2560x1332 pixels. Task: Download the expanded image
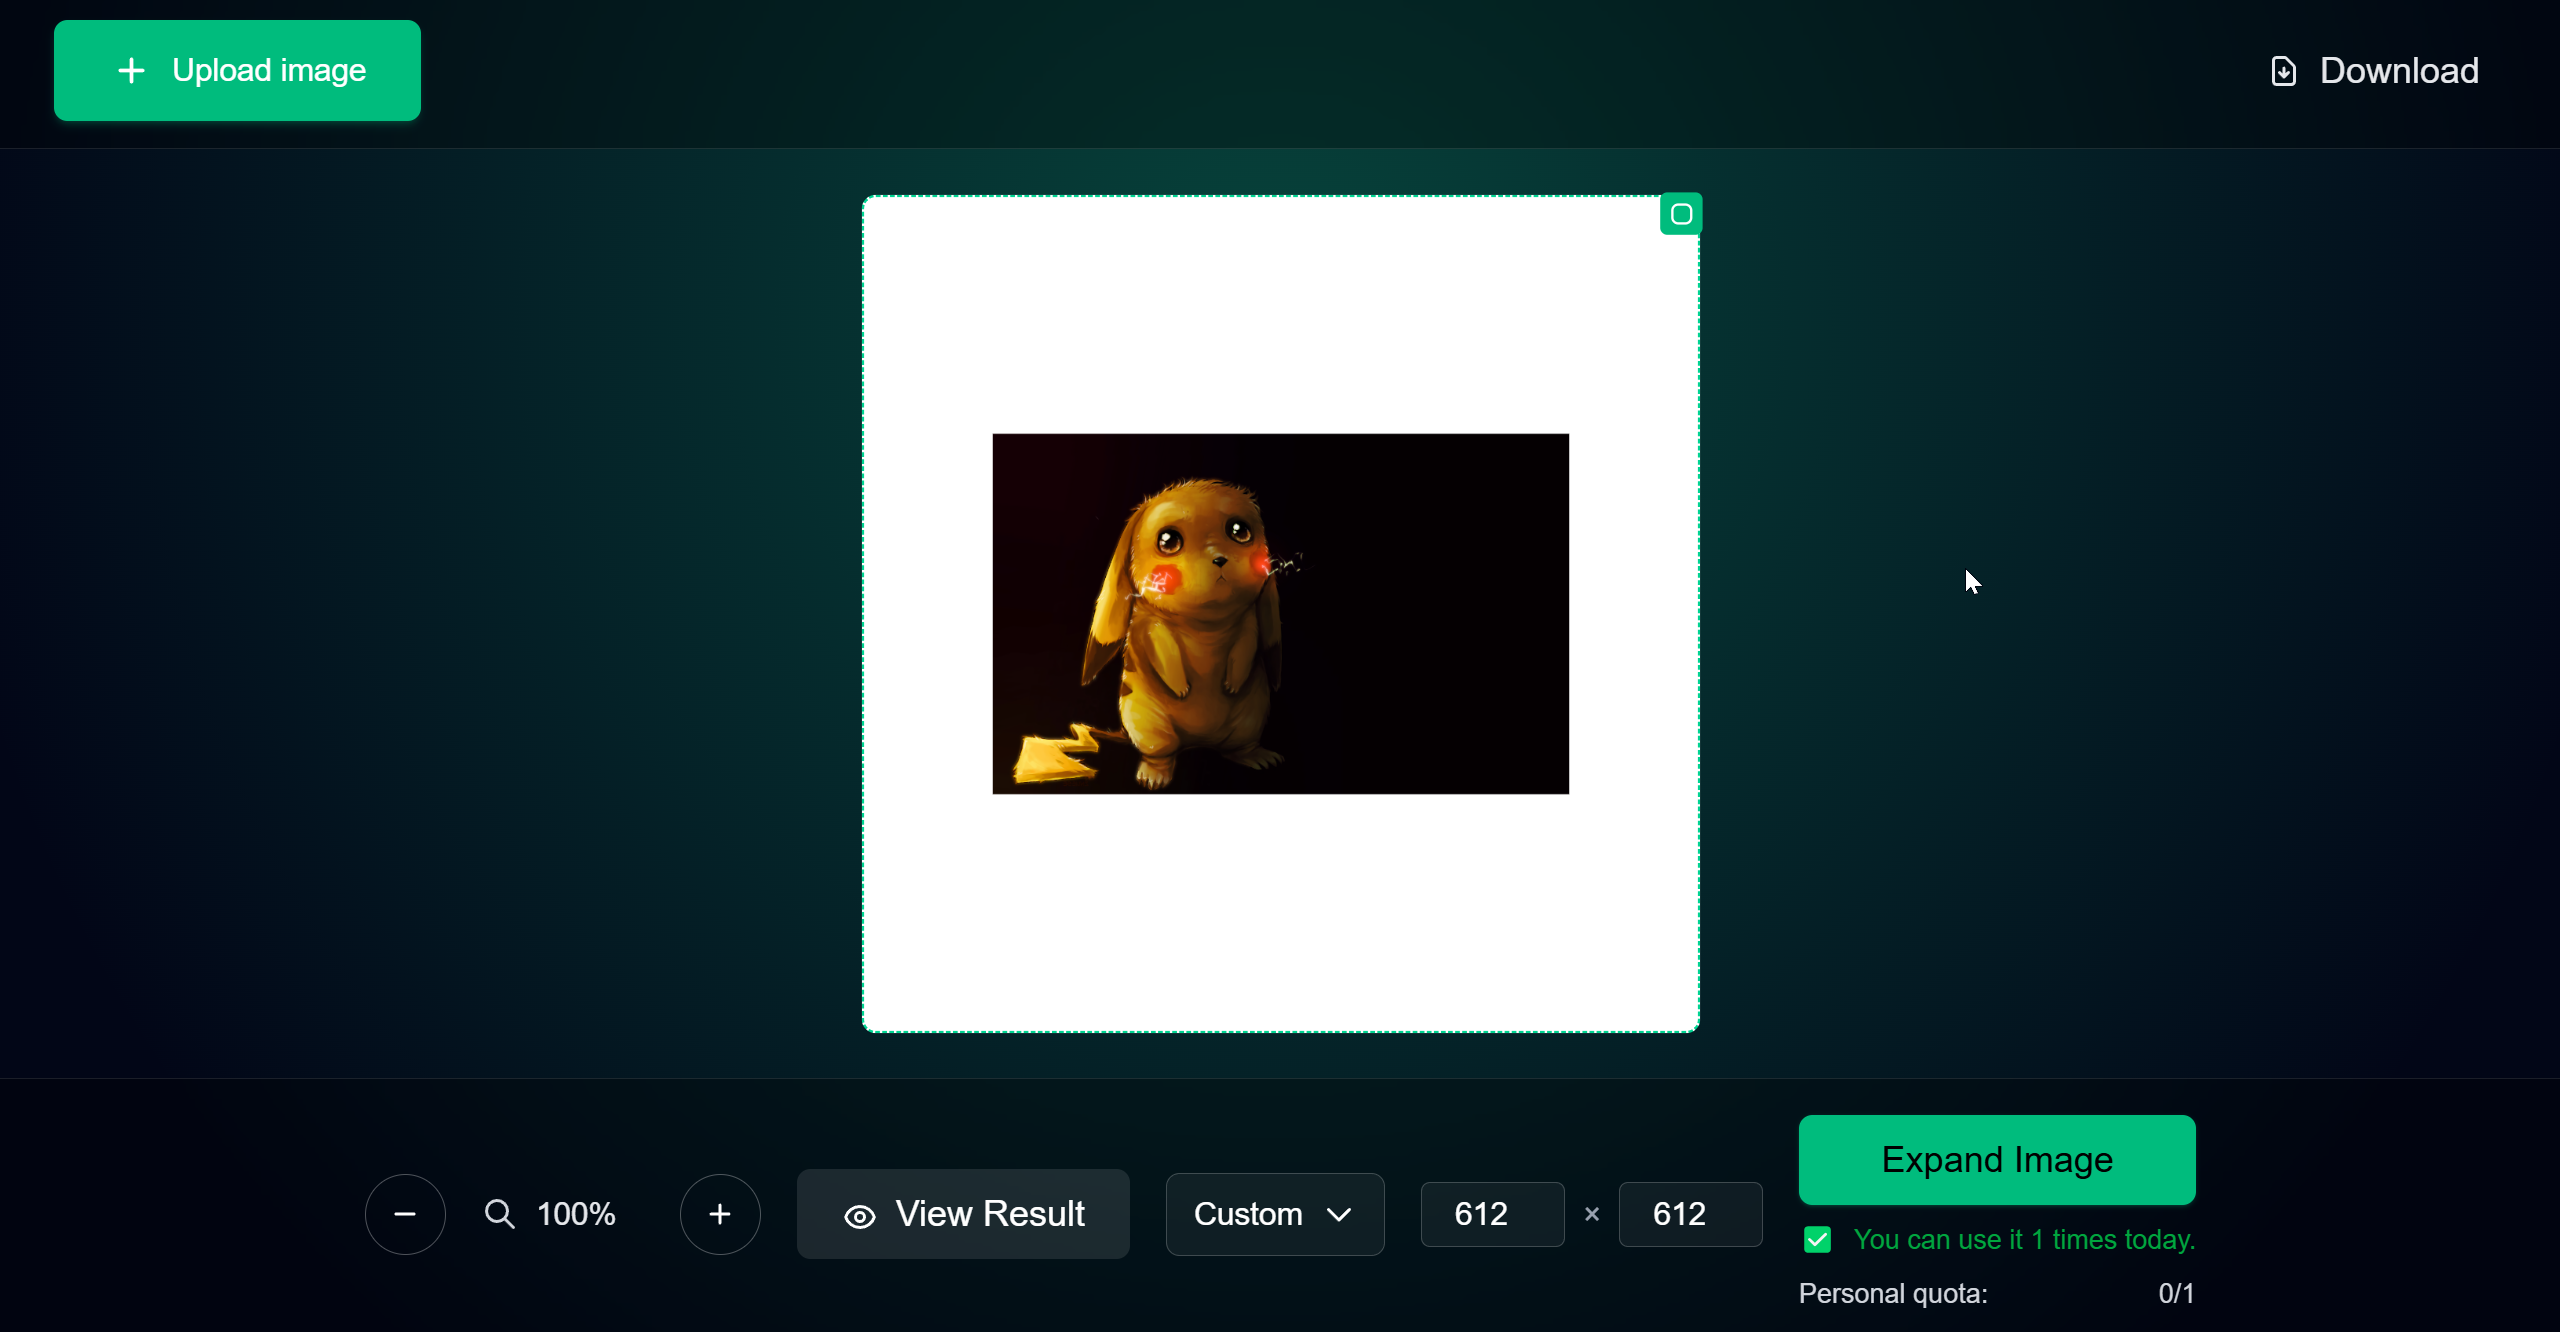[x=2375, y=71]
